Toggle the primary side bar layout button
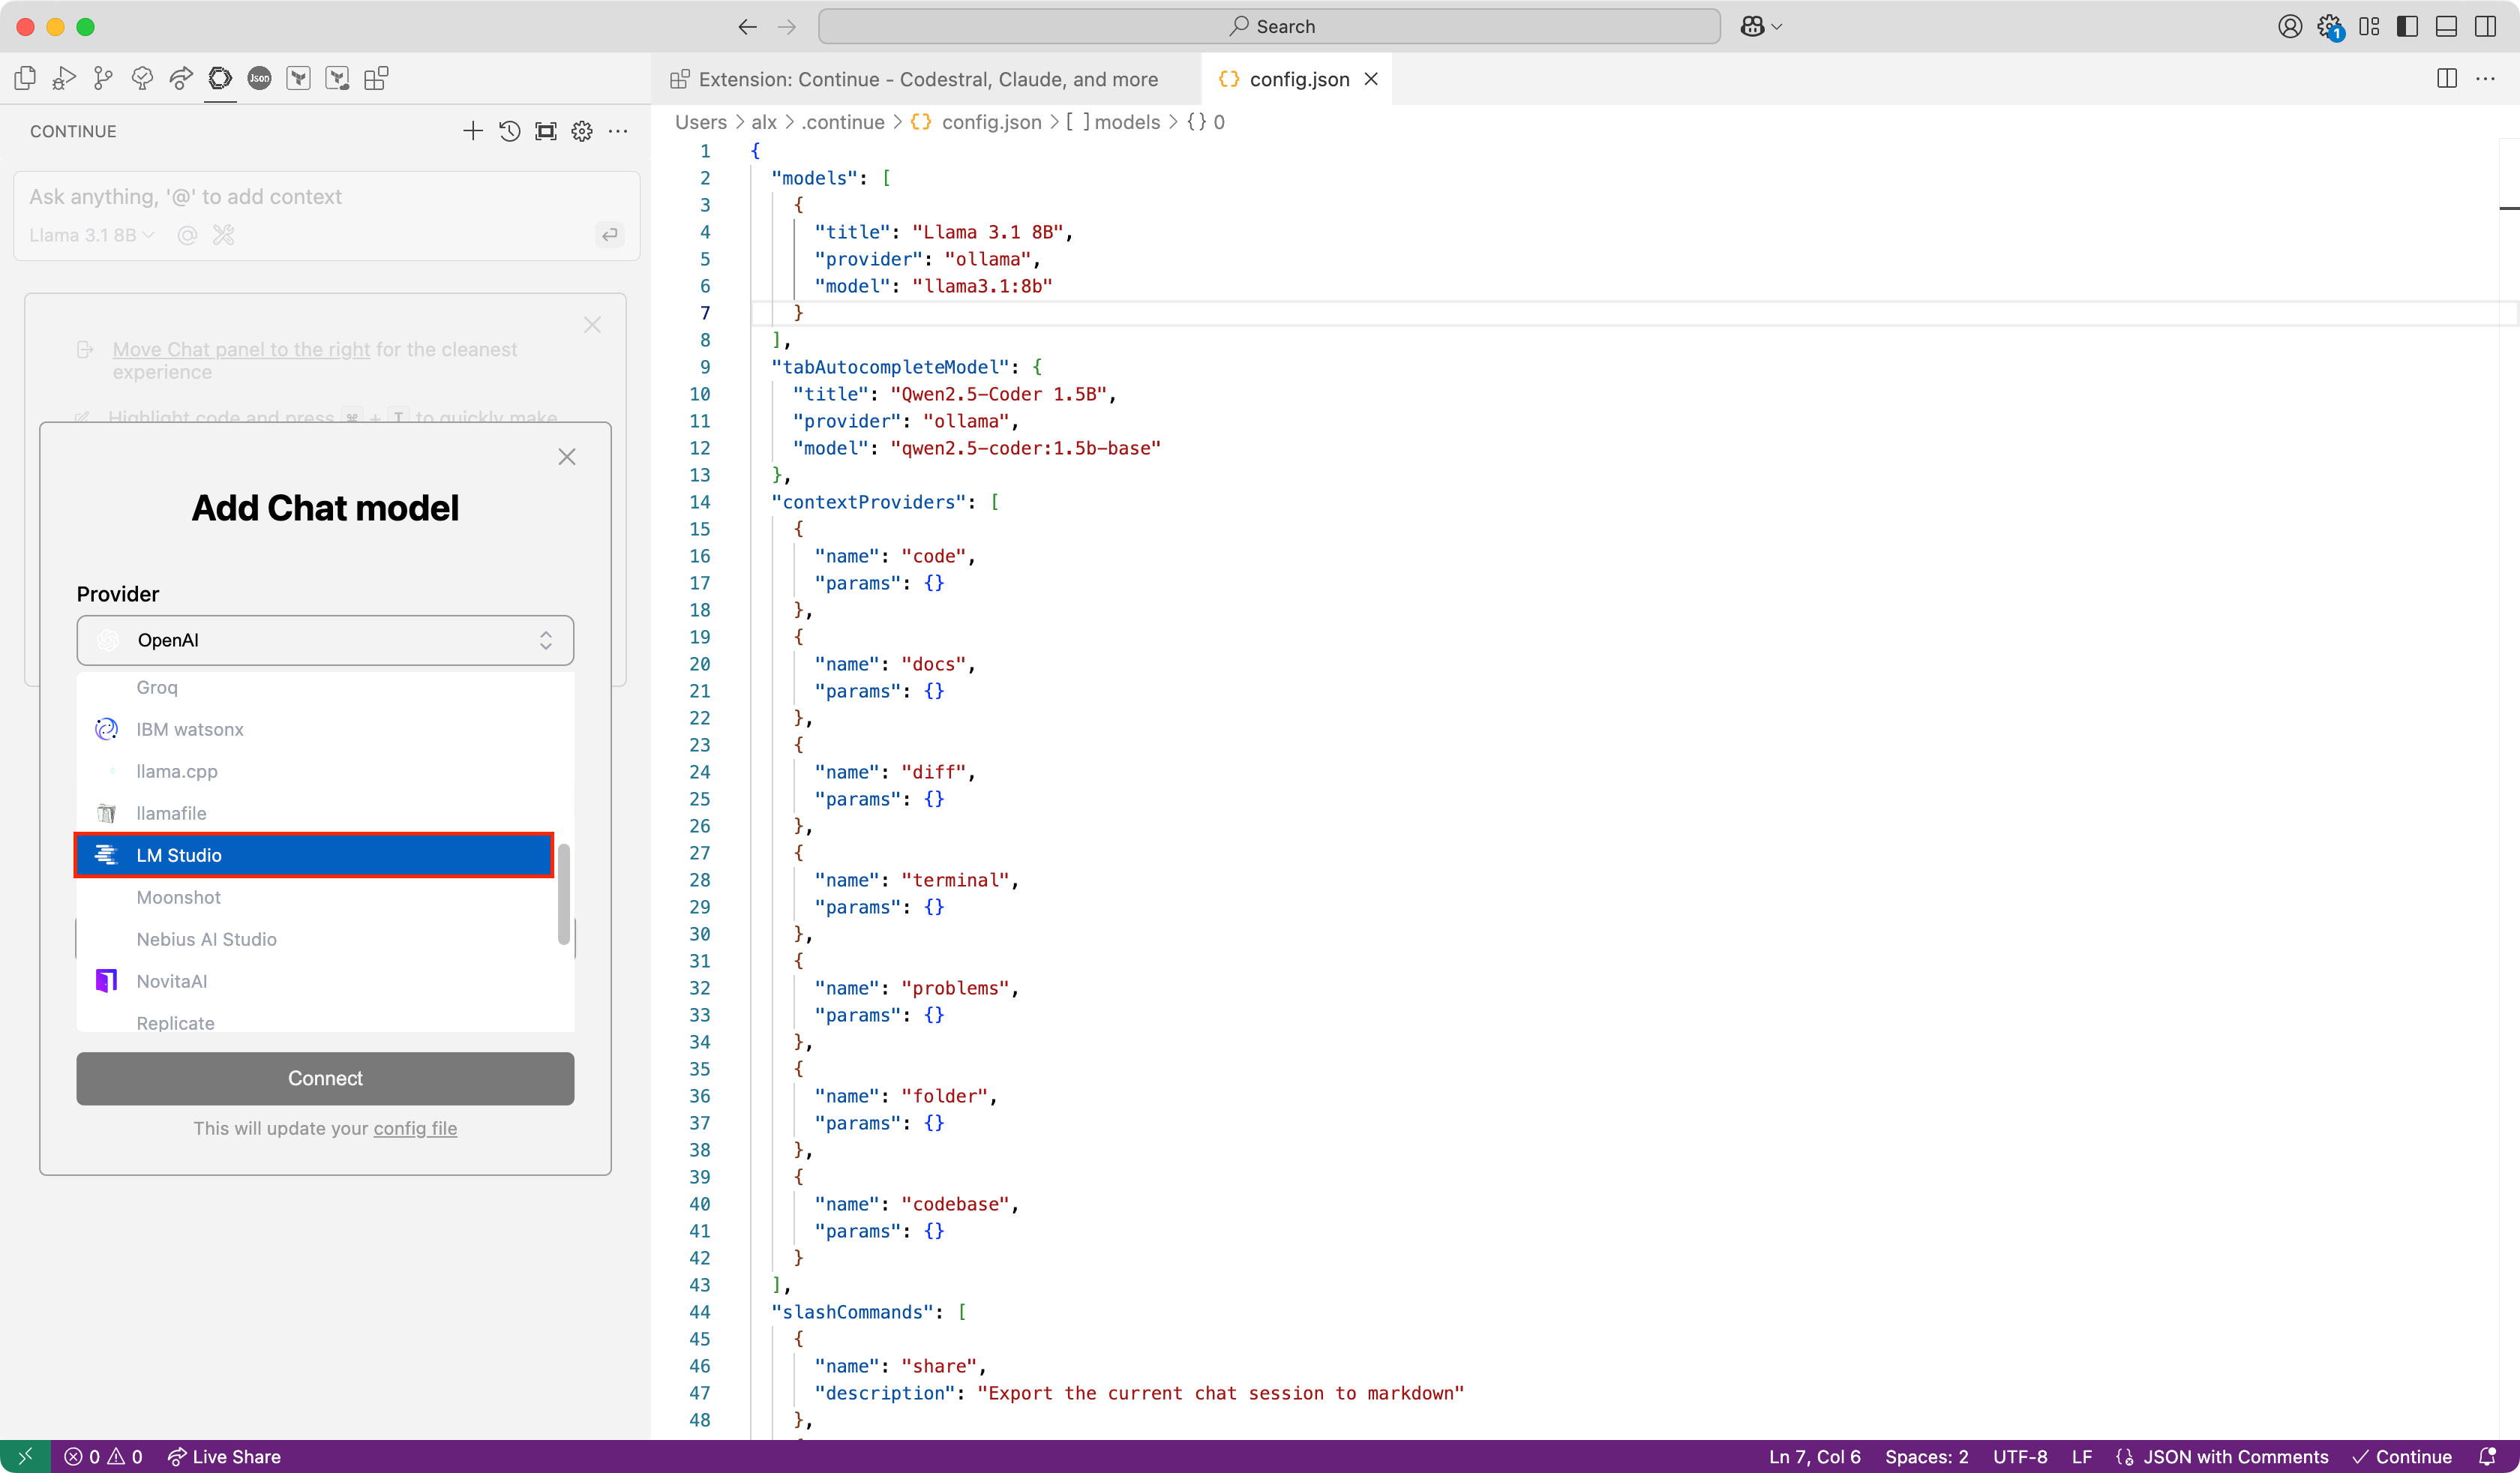The width and height of the screenshot is (2520, 1473). pos(2407,27)
